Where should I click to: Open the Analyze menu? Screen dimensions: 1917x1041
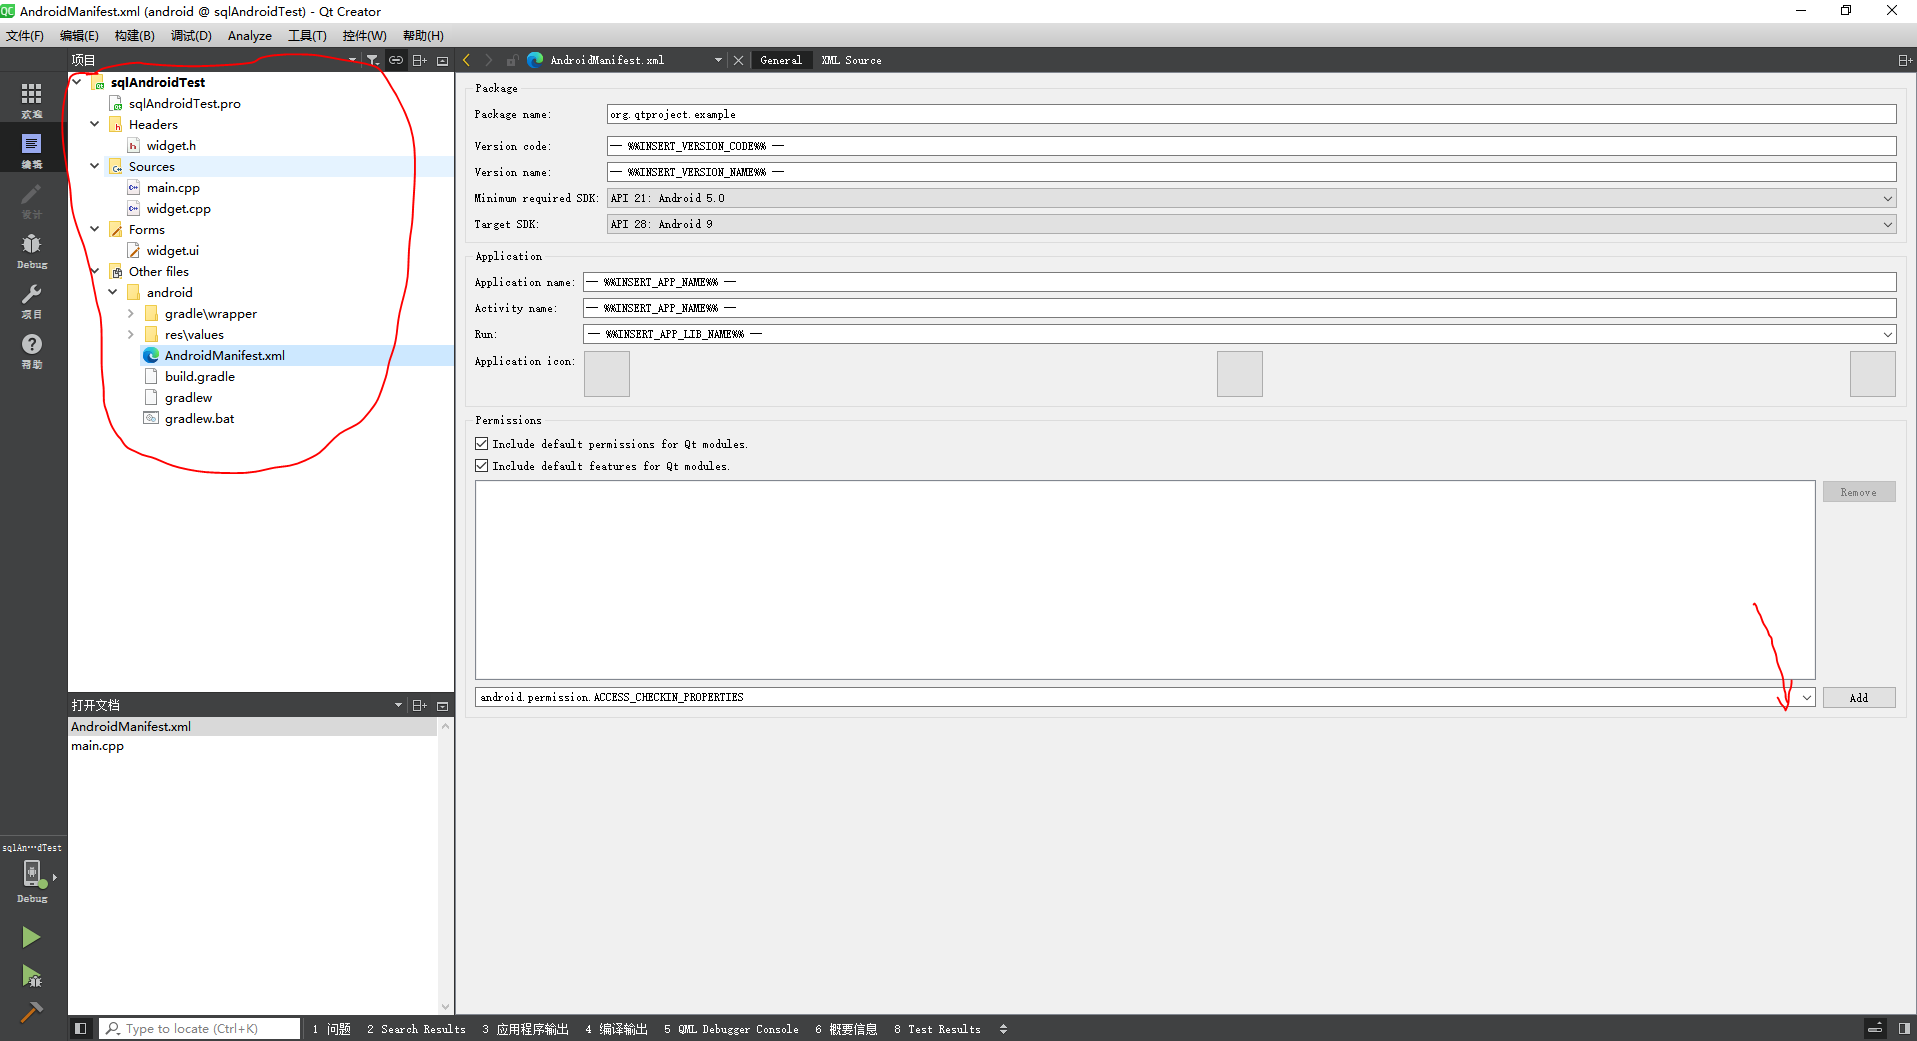(250, 36)
